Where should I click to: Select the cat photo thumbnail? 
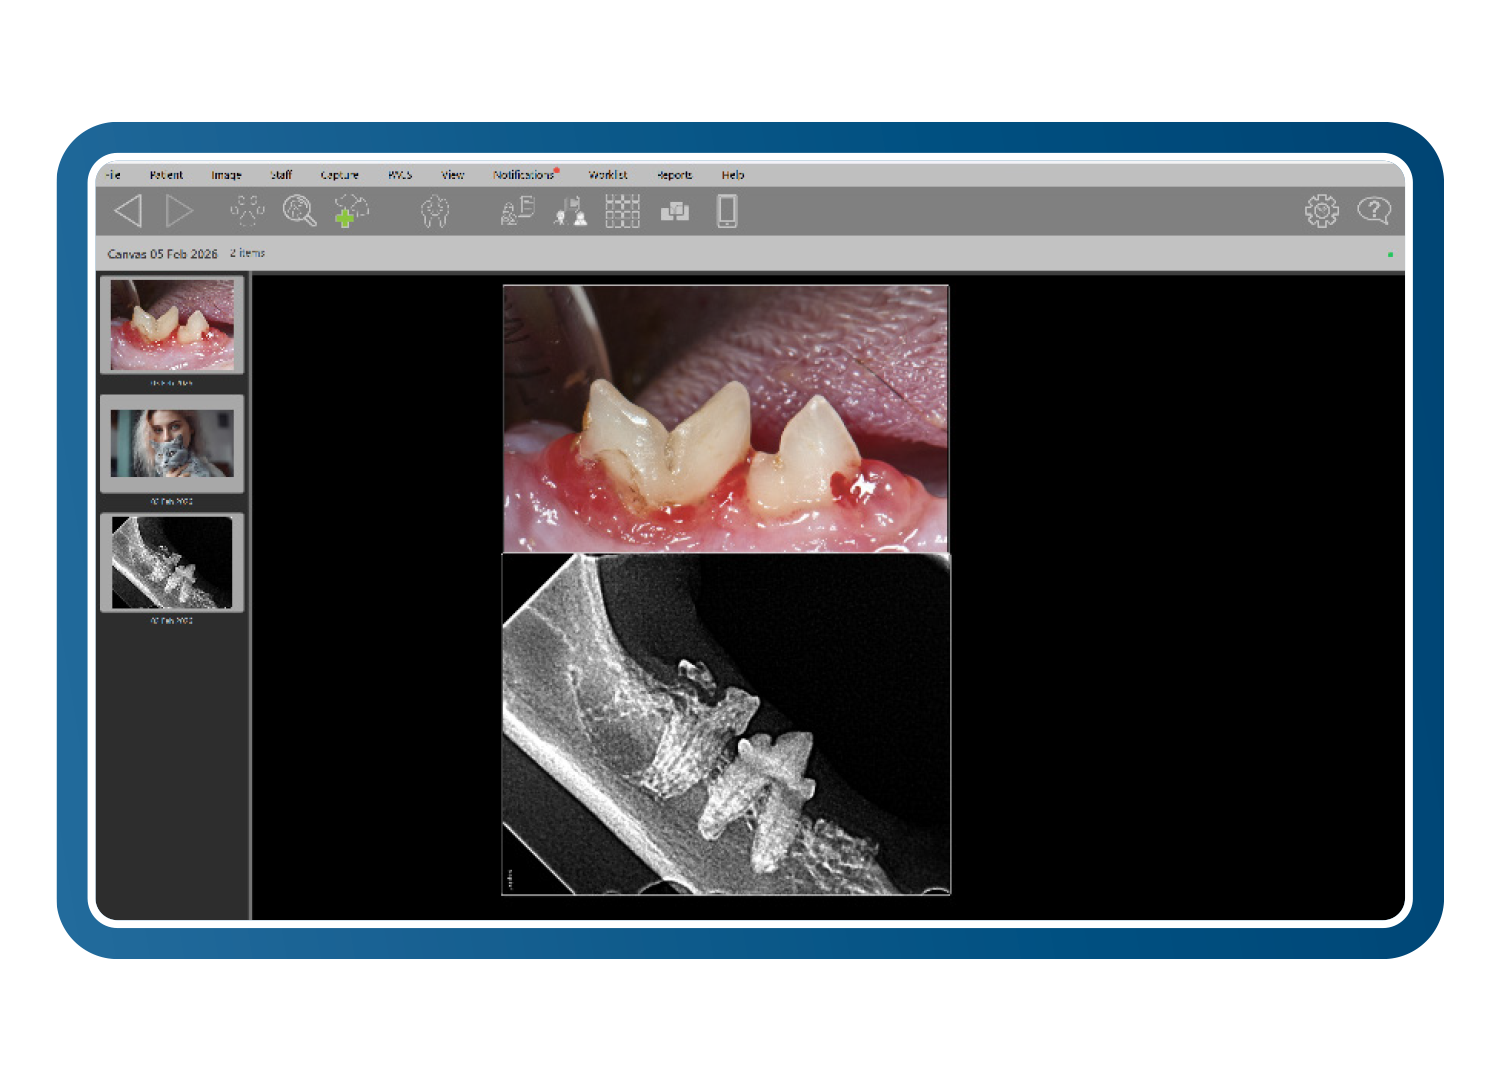(171, 443)
